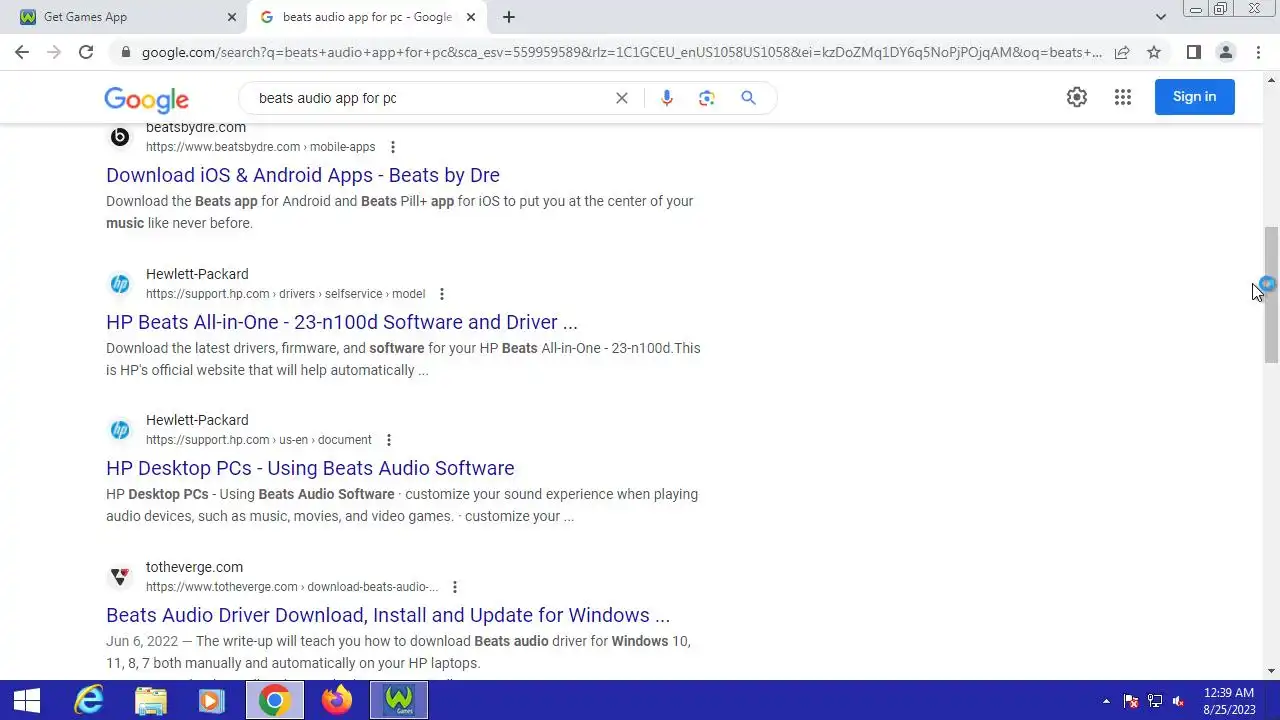The height and width of the screenshot is (720, 1280).
Task: Click the muted volume tray icon
Action: coord(1179,701)
